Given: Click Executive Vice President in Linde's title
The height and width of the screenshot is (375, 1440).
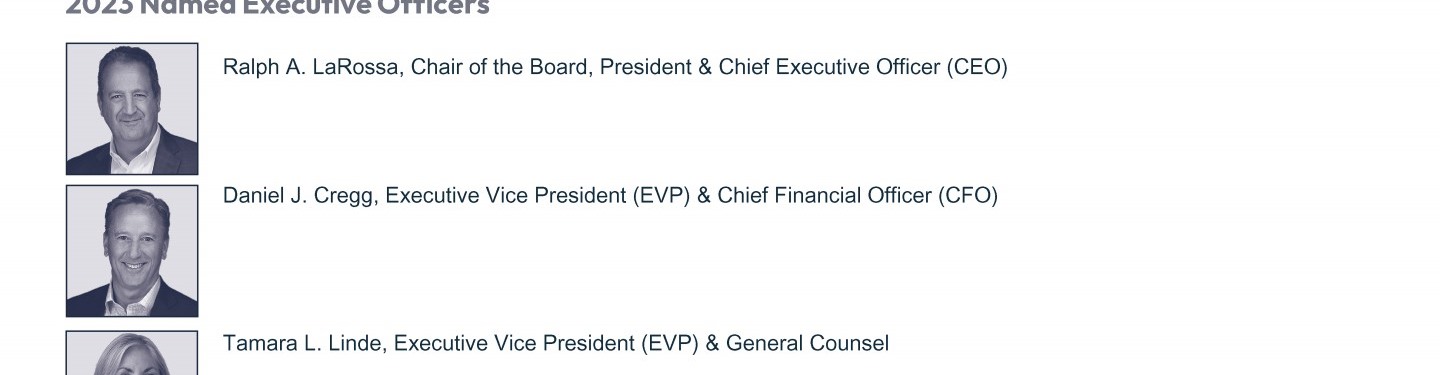Looking at the screenshot, I should [514, 344].
